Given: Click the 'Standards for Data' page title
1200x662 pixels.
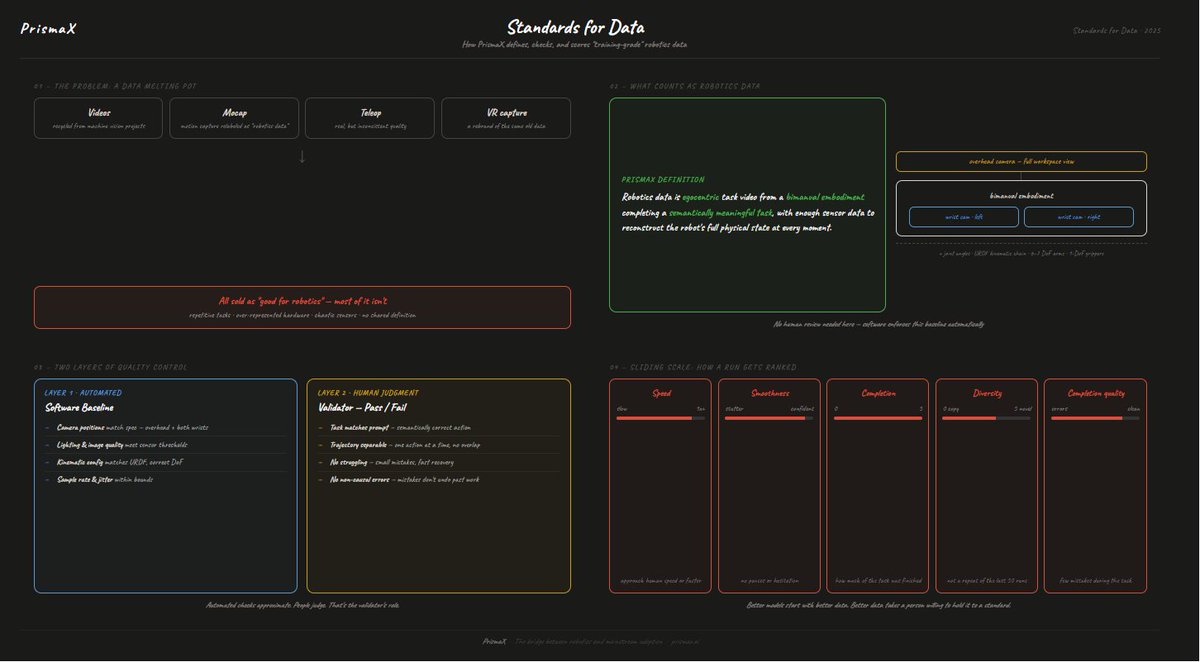Looking at the screenshot, I should [575, 27].
